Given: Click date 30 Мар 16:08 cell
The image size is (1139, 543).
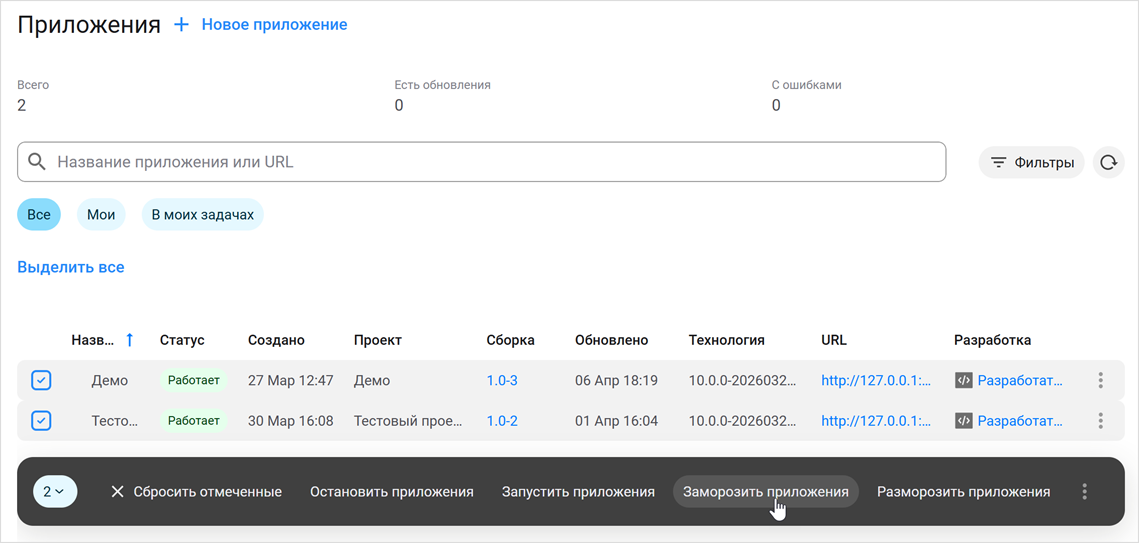Looking at the screenshot, I should click(x=291, y=420).
